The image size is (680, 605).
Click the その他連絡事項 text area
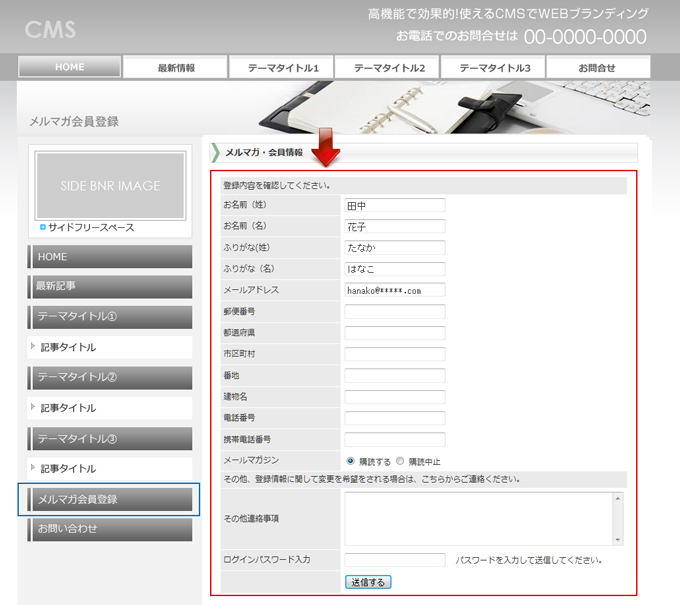[x=478, y=518]
